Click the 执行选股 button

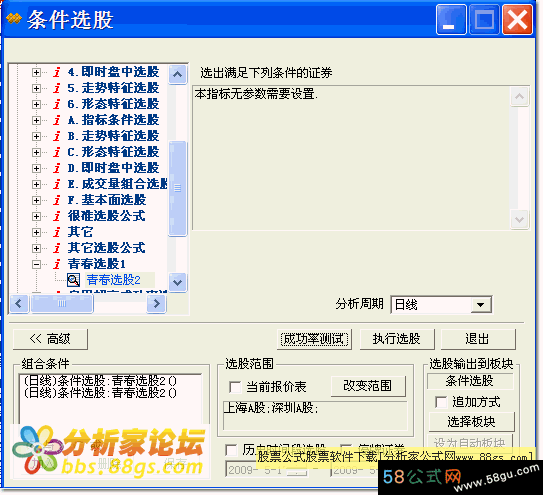[397, 339]
